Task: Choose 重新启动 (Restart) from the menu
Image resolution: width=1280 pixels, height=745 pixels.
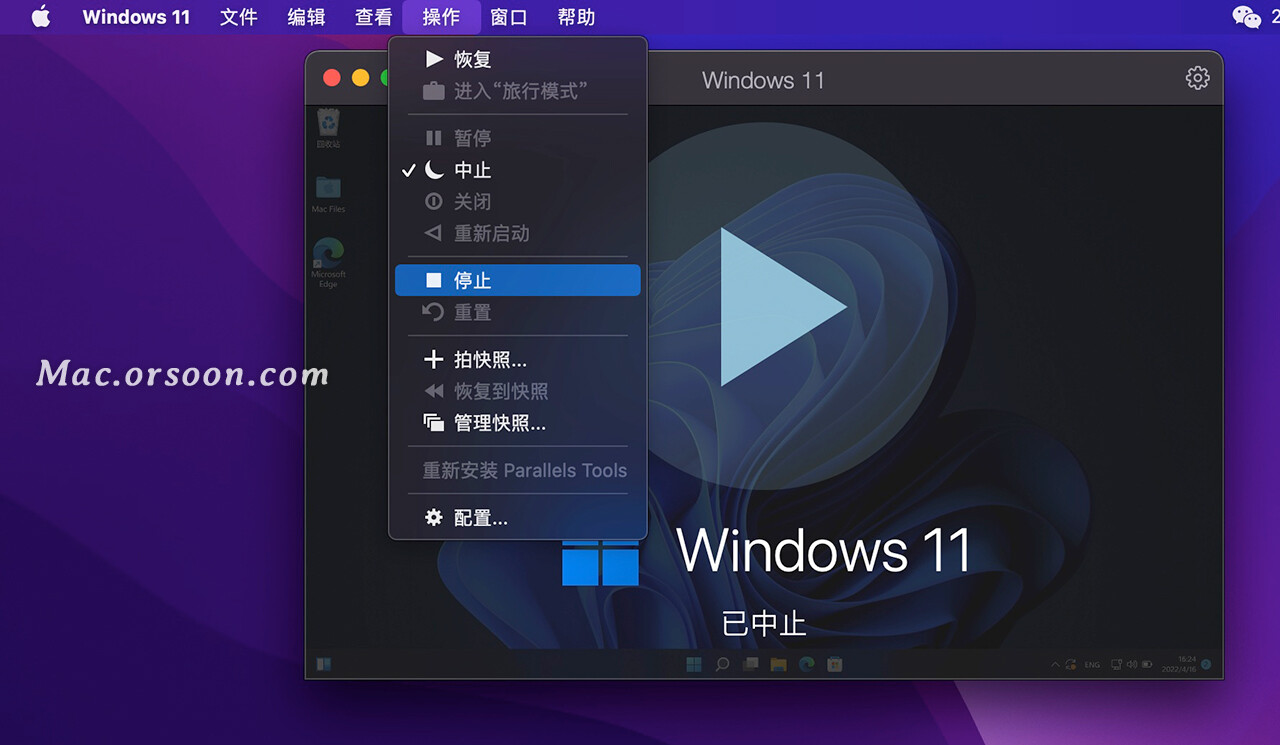Action: point(518,233)
